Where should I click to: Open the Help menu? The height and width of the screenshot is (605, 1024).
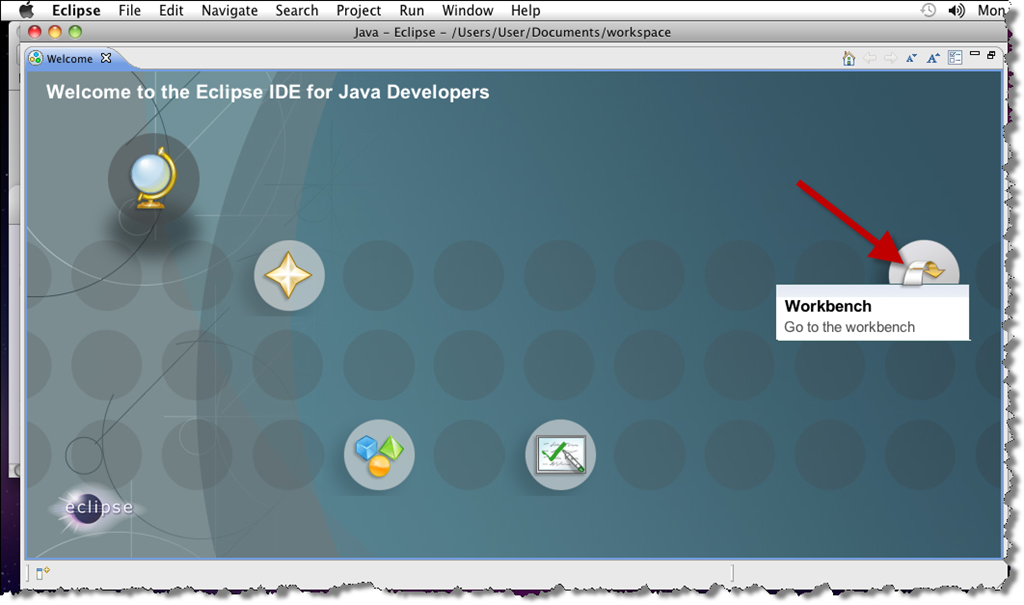pos(525,10)
